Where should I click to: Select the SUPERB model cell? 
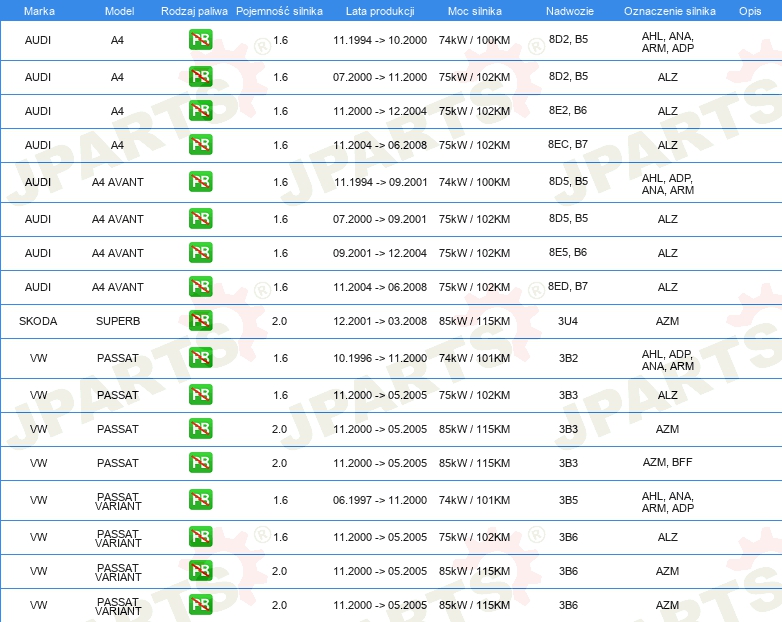pos(118,321)
